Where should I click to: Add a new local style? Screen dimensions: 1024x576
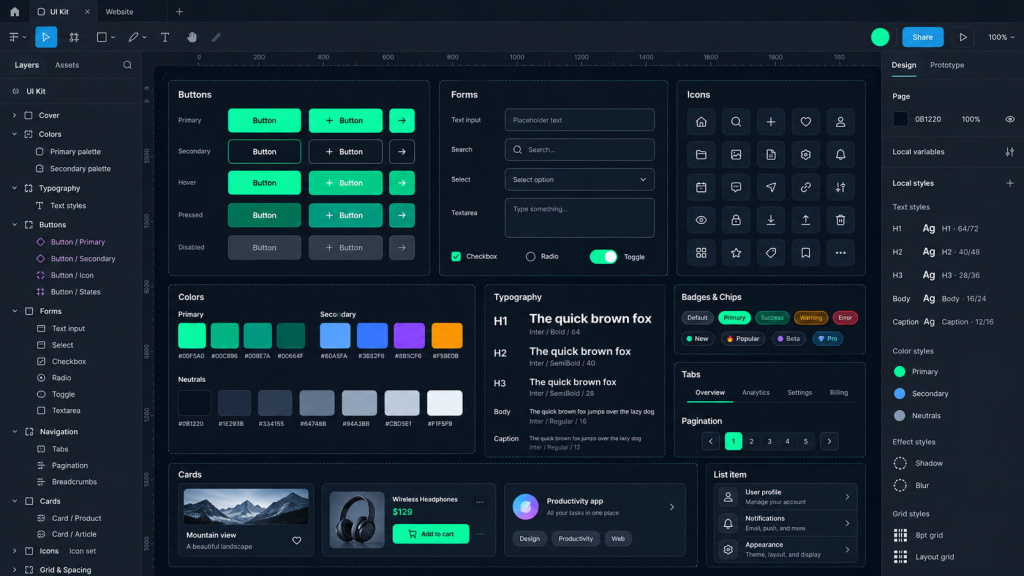pos(1010,183)
